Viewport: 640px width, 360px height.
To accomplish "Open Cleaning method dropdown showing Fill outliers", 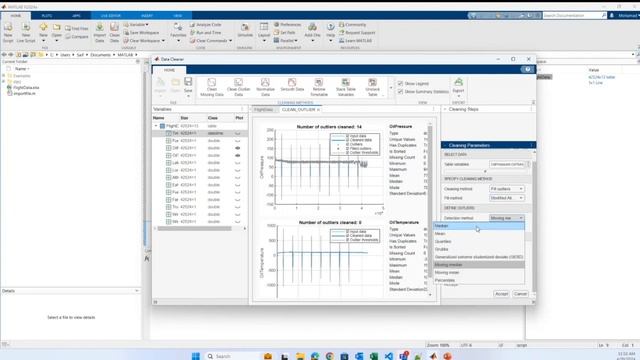I will [507, 189].
